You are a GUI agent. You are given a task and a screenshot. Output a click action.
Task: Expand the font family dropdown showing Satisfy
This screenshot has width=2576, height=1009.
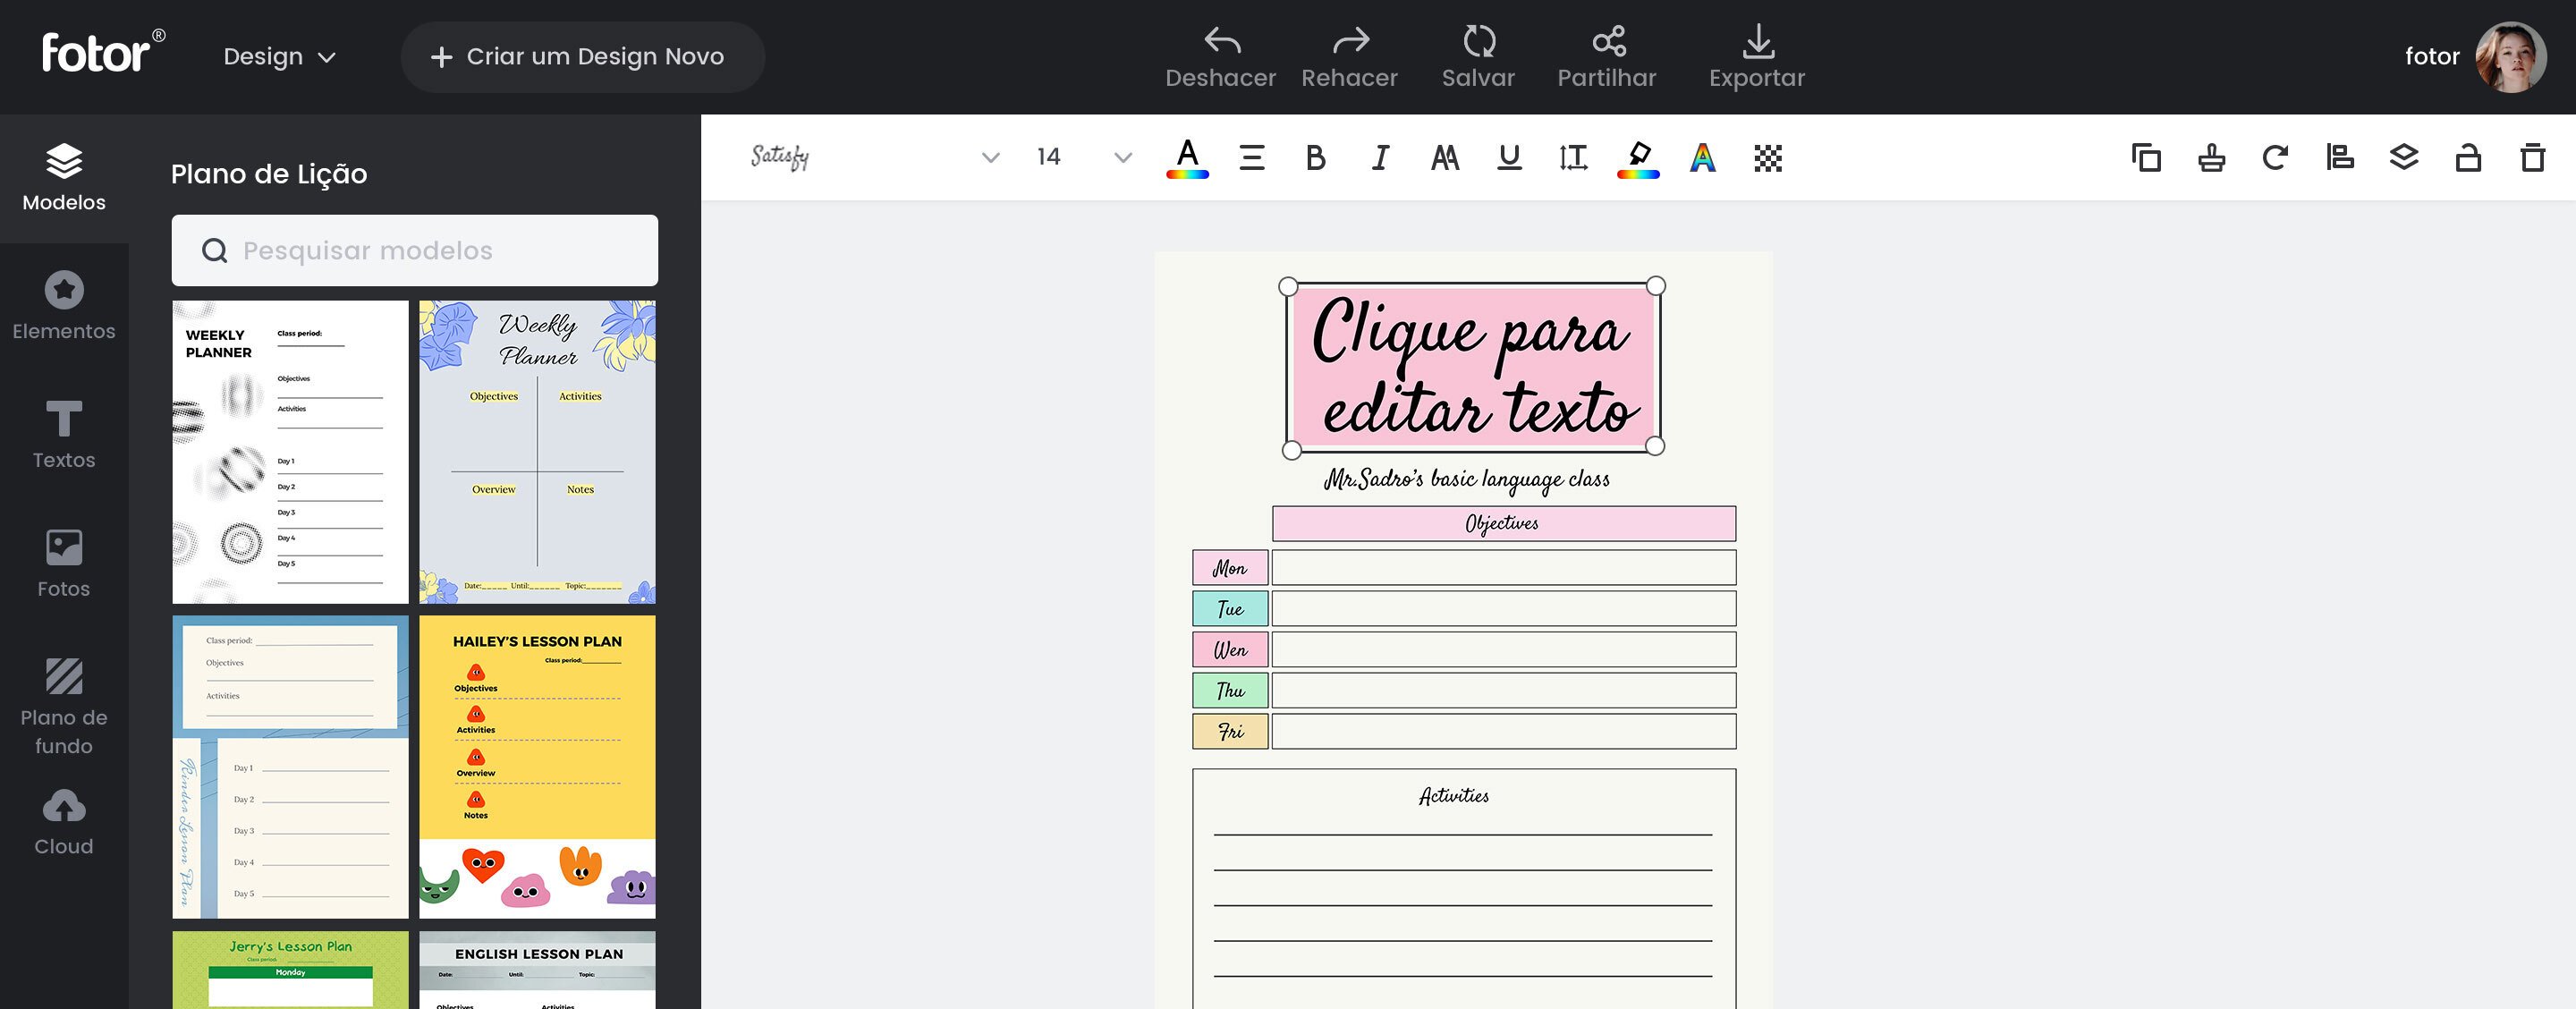[x=990, y=157]
